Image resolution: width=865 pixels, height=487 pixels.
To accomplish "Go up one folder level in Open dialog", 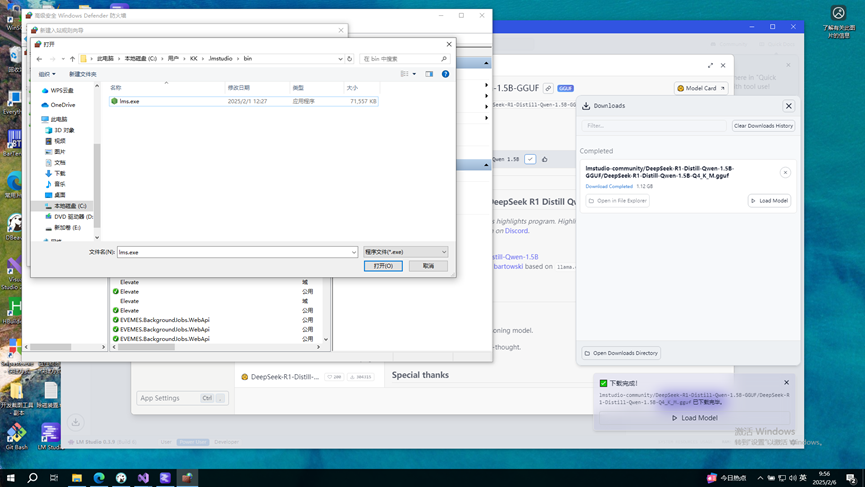I will 72,59.
